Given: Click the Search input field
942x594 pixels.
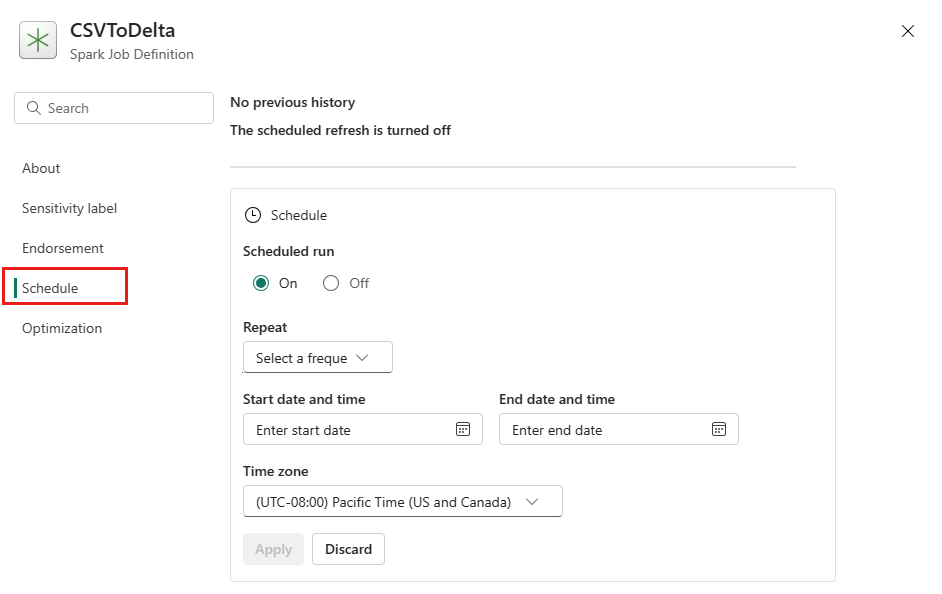Looking at the screenshot, I should (125, 108).
